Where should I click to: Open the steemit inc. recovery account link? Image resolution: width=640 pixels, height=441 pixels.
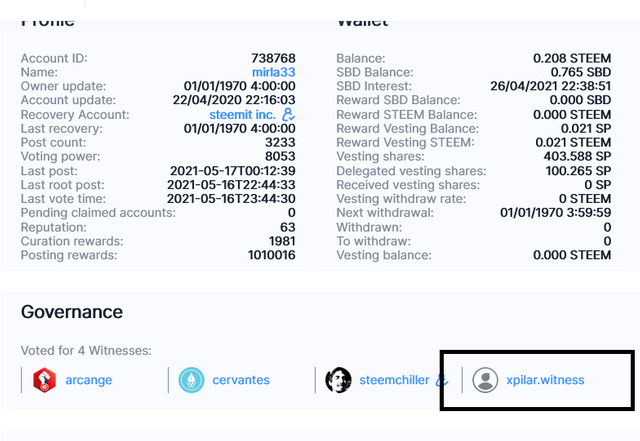(x=244, y=115)
